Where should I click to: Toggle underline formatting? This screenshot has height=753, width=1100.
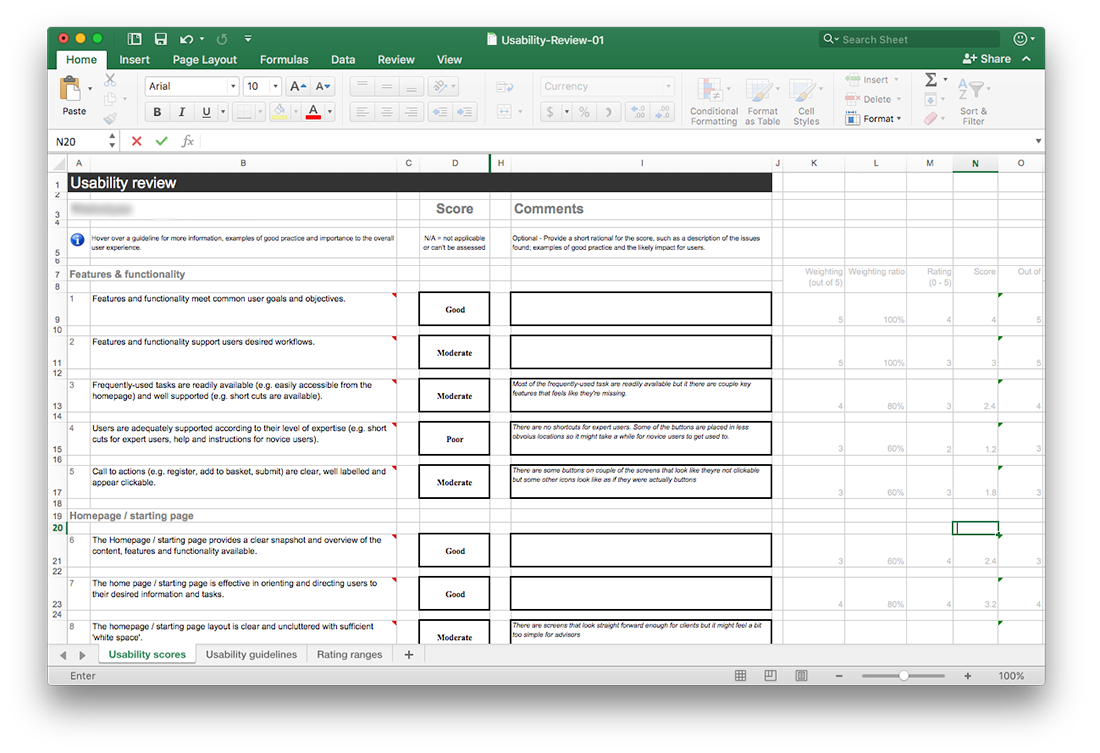[206, 112]
